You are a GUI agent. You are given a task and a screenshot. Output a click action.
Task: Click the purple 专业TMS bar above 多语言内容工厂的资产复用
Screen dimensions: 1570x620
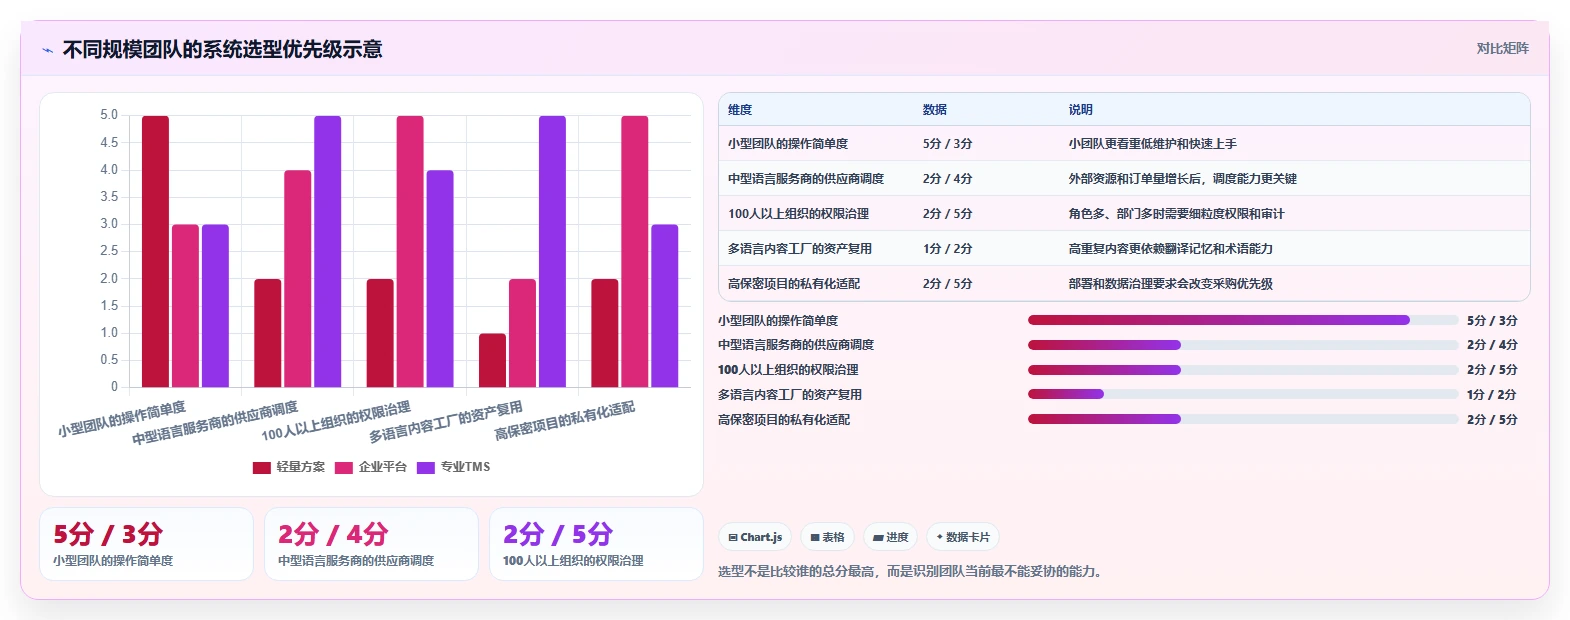(552, 251)
